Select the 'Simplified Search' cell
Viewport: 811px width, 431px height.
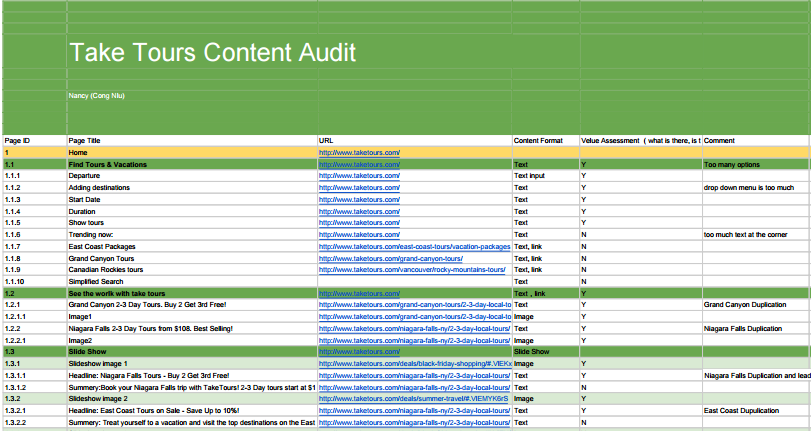pos(192,282)
